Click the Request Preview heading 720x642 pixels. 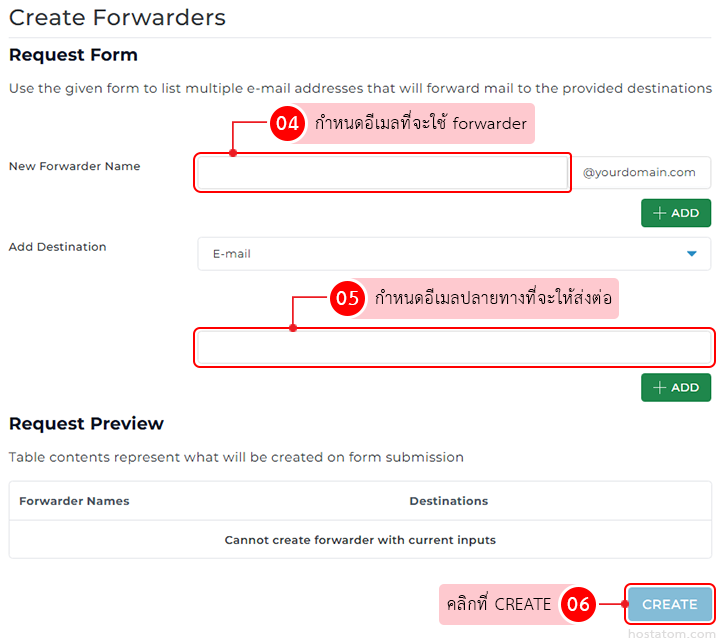86,424
